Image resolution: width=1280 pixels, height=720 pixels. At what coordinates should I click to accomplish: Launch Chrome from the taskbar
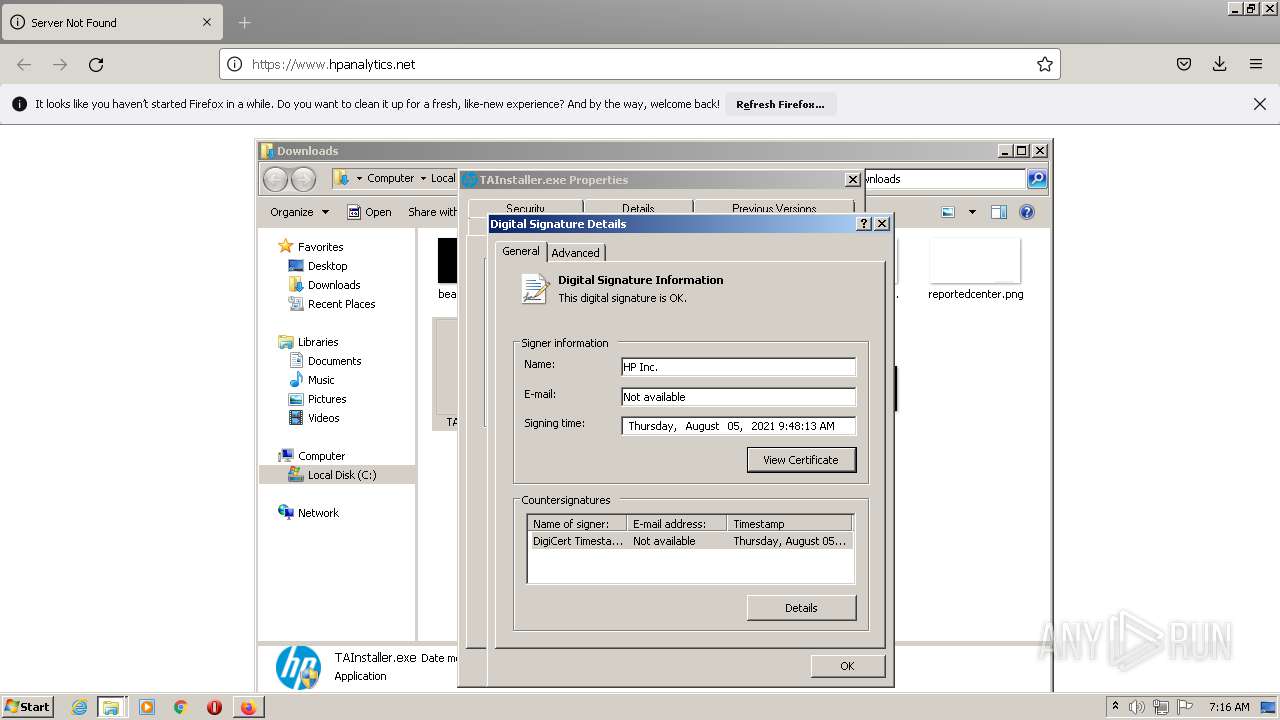180,707
